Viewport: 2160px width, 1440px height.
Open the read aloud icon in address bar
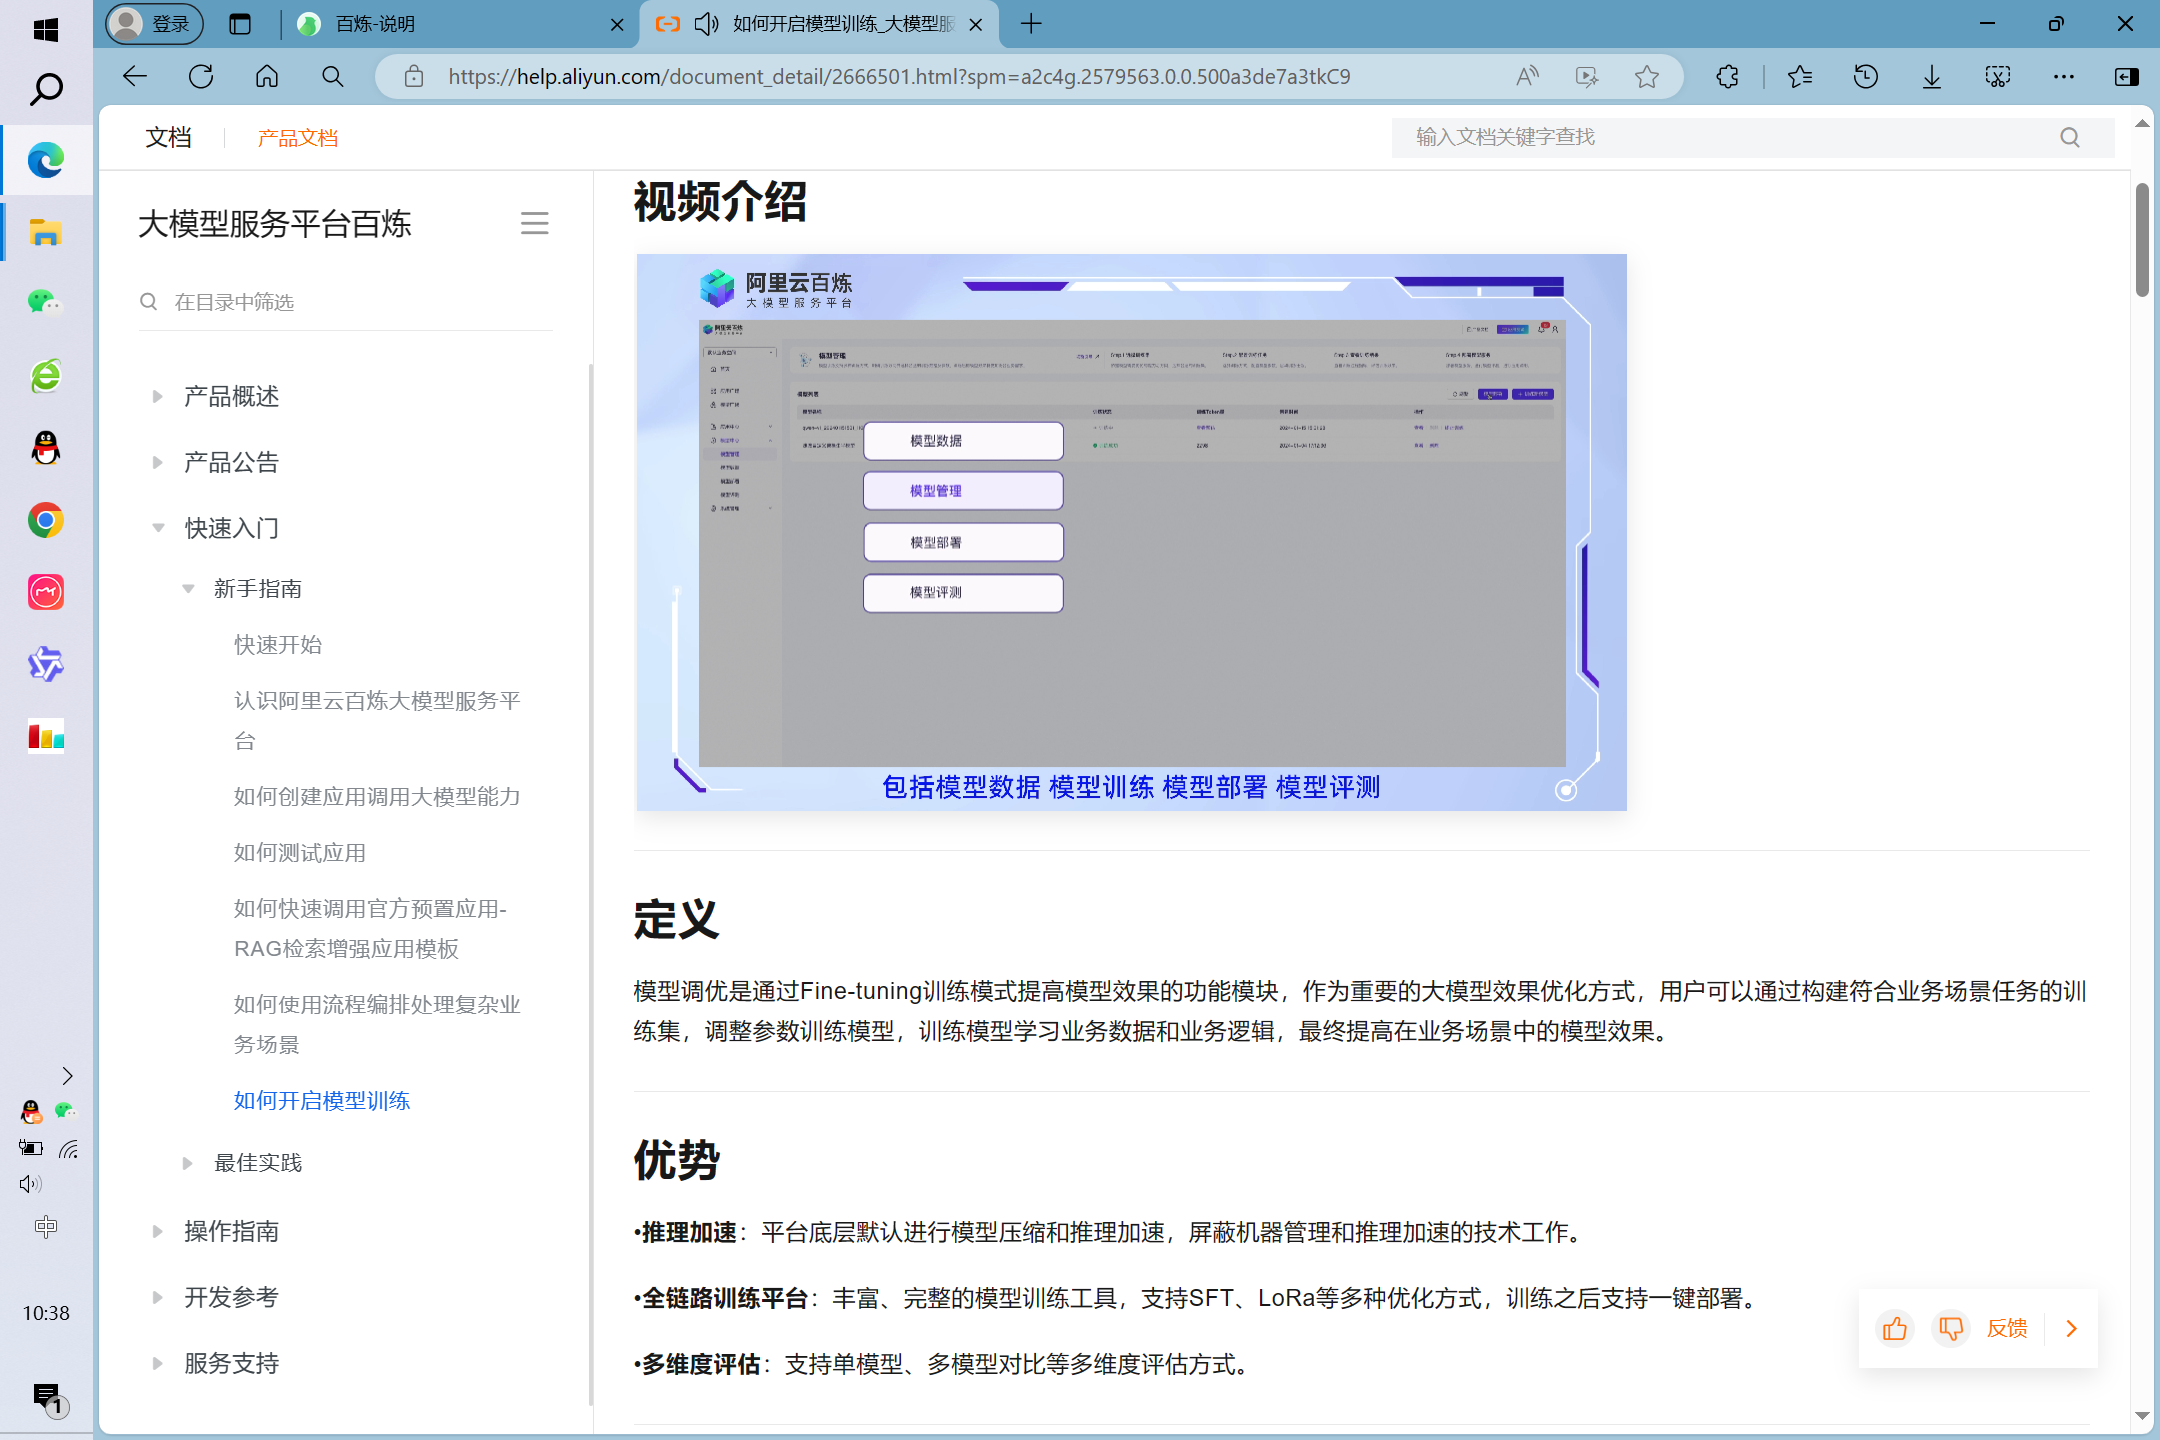coord(1527,77)
